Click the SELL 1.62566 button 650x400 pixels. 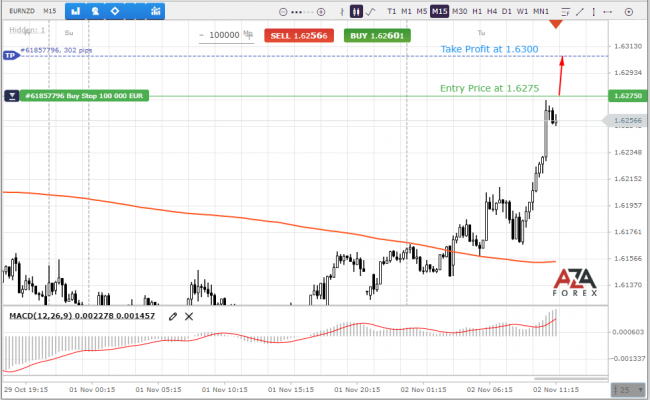299,36
